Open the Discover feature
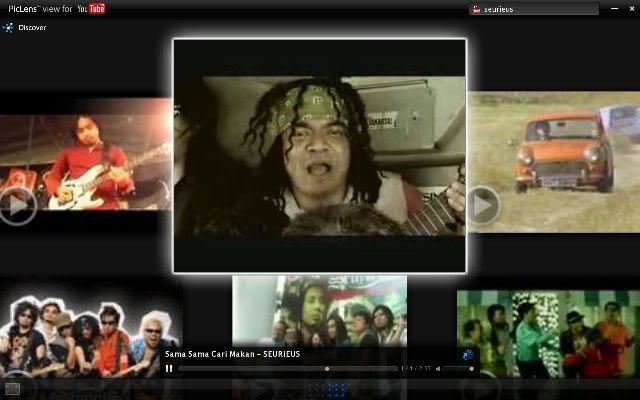640x400 pixels. click(x=32, y=28)
